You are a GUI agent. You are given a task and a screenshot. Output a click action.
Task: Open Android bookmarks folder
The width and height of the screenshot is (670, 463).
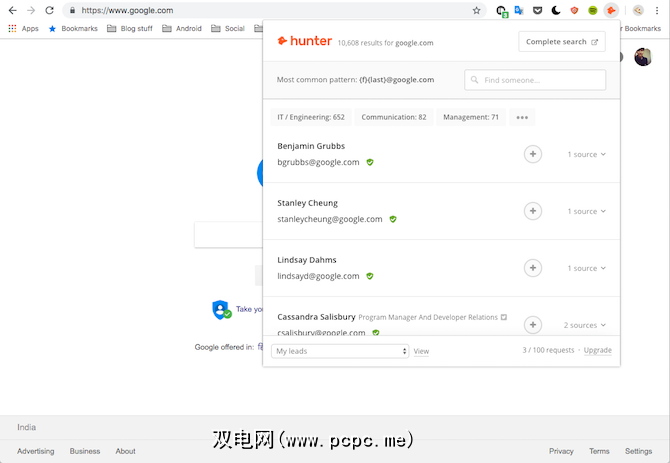[x=182, y=29]
